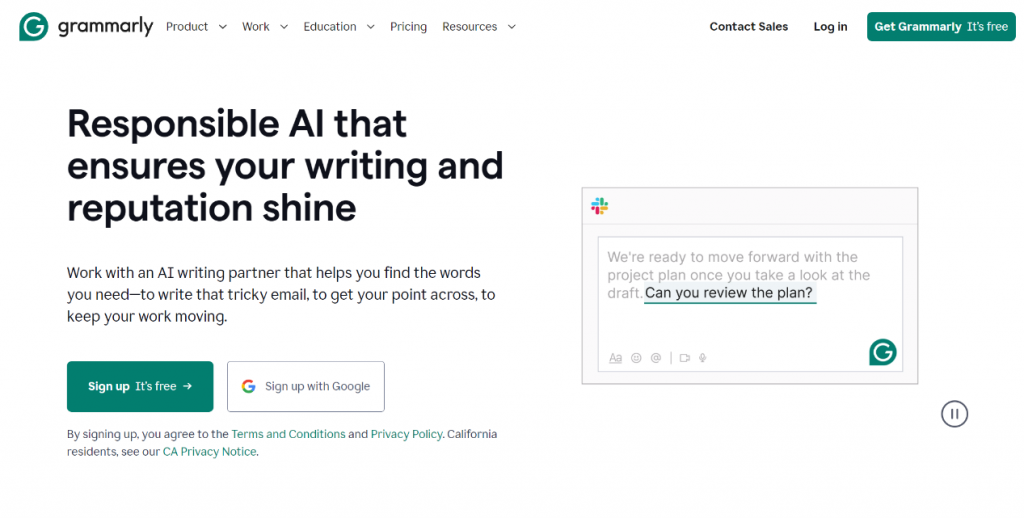
Task: Select Sign up with Google
Action: pyautogui.click(x=306, y=387)
